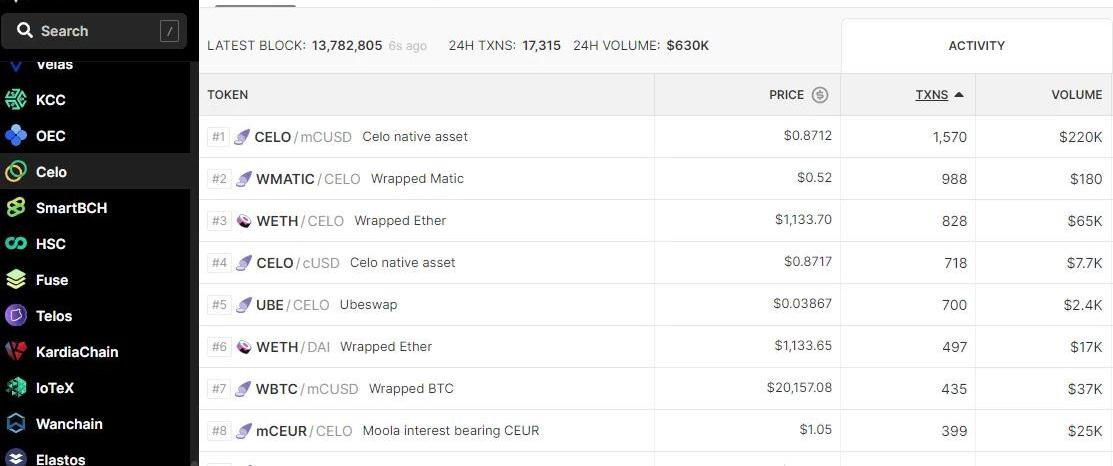1113x466 pixels.
Task: Switch to the ACTIVITY tab
Action: point(977,45)
